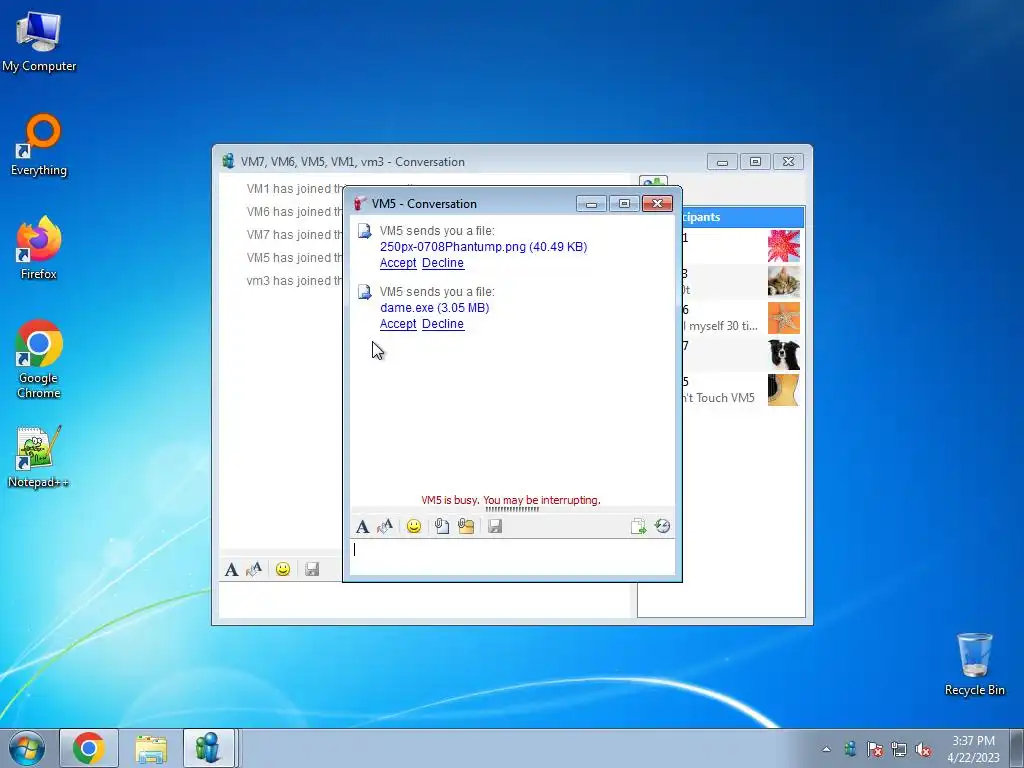Click the dame.exe (3.05 MB) file name
Viewport: 1024px width, 768px height.
point(434,308)
